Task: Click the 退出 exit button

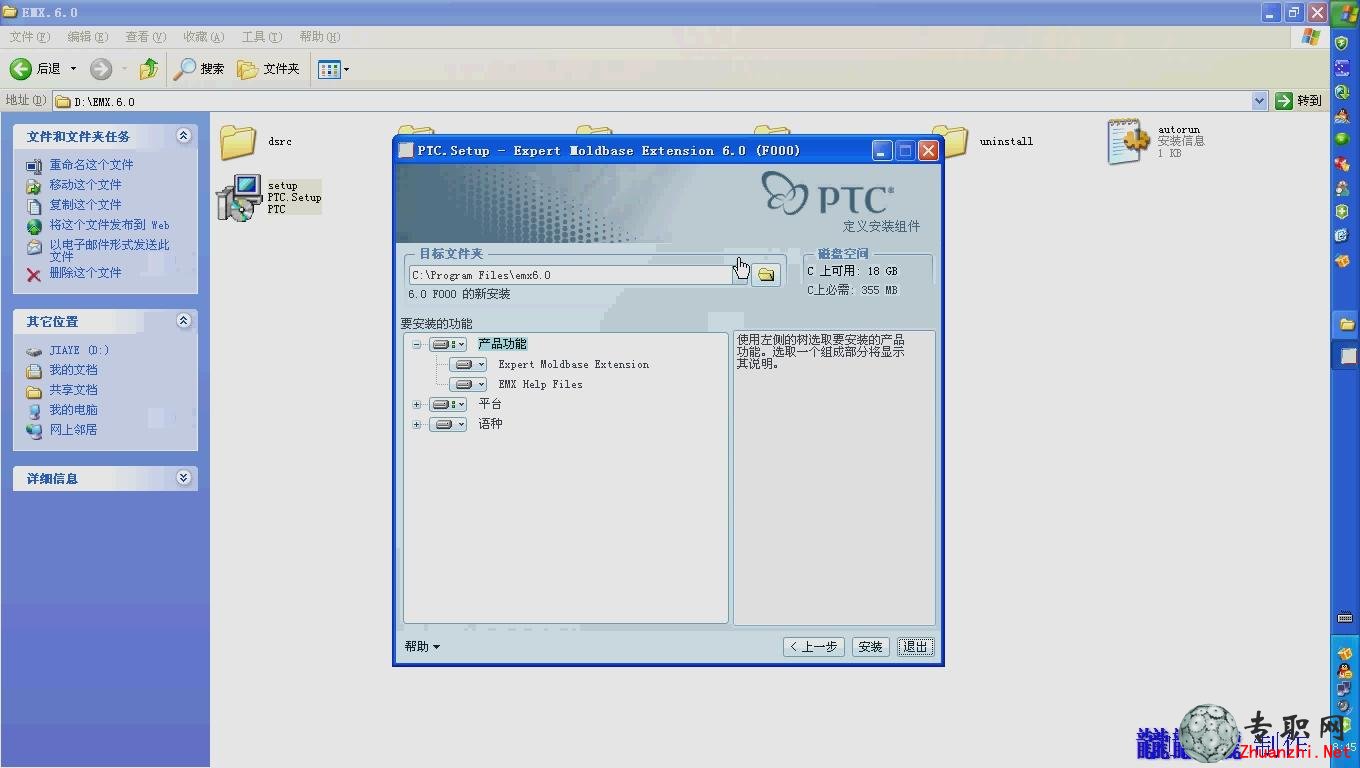Action: point(915,647)
